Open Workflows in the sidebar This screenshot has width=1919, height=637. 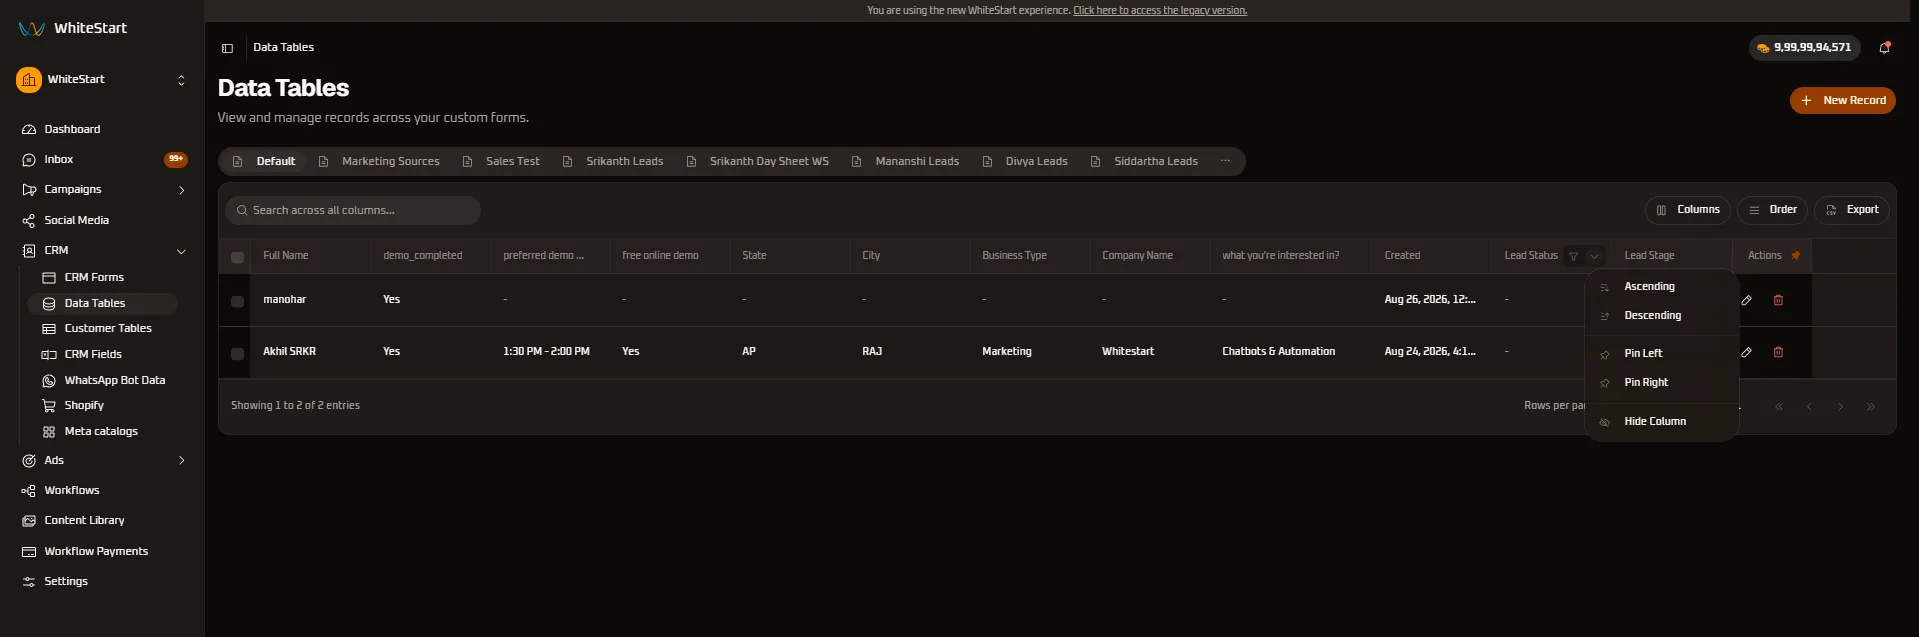[72, 490]
